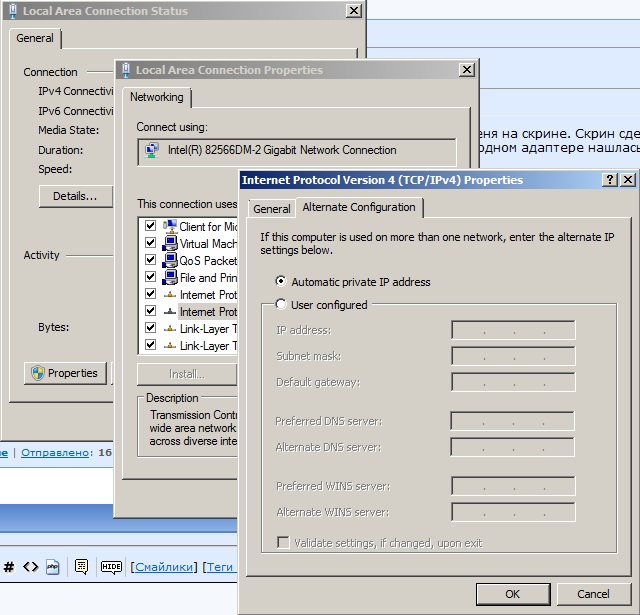Screen dimensions: 640x615
Task: Confirm TCP/IPv4 settings with OK
Action: click(513, 594)
